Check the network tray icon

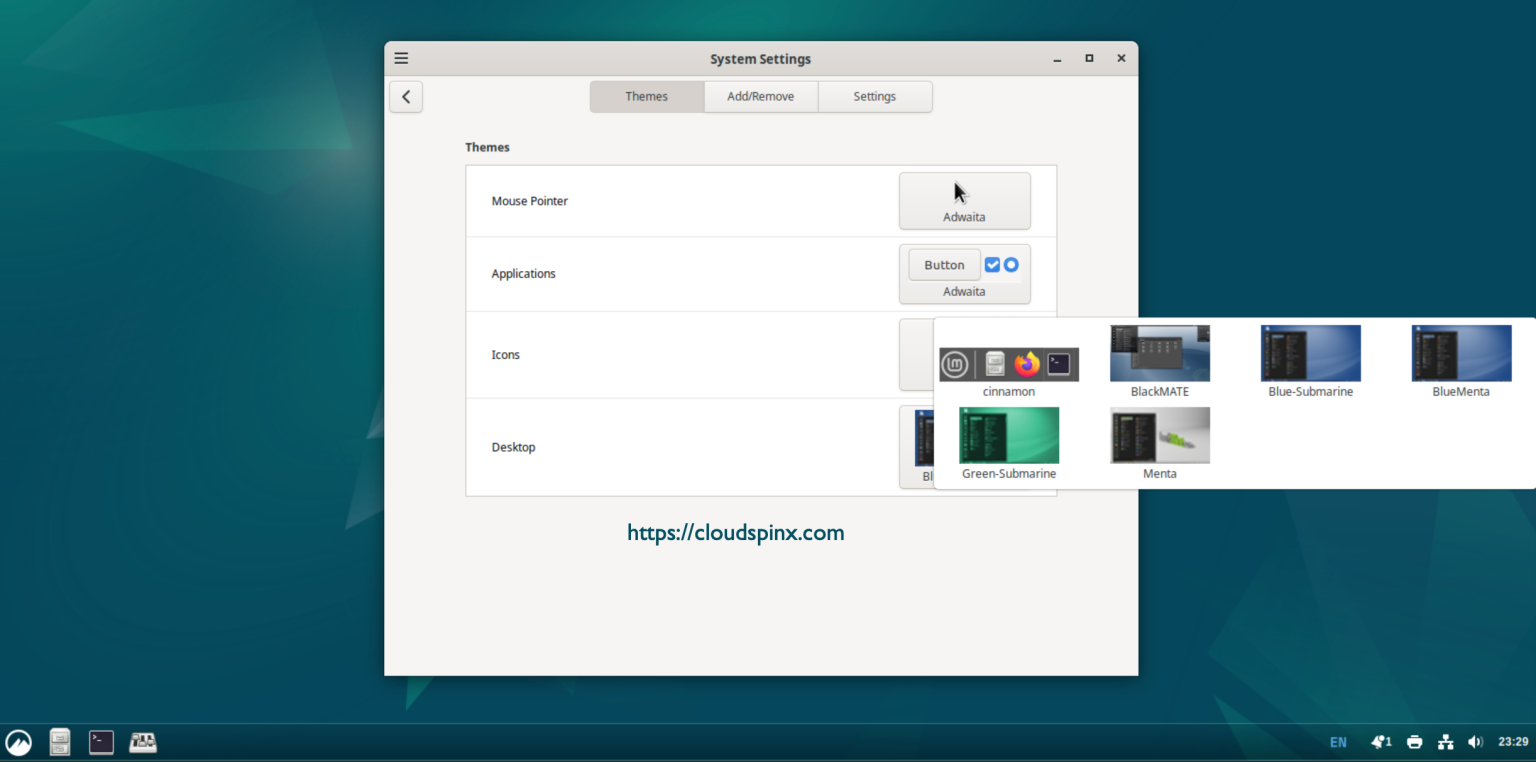(x=1446, y=741)
